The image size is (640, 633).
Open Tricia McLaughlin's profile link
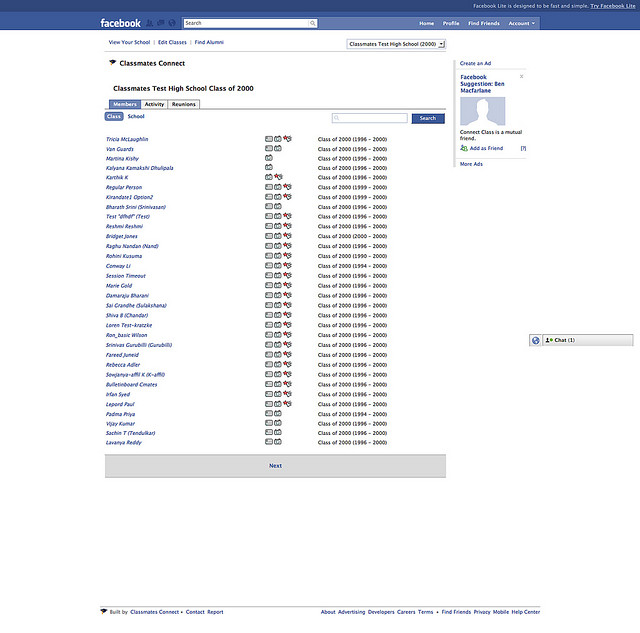pyautogui.click(x=127, y=139)
